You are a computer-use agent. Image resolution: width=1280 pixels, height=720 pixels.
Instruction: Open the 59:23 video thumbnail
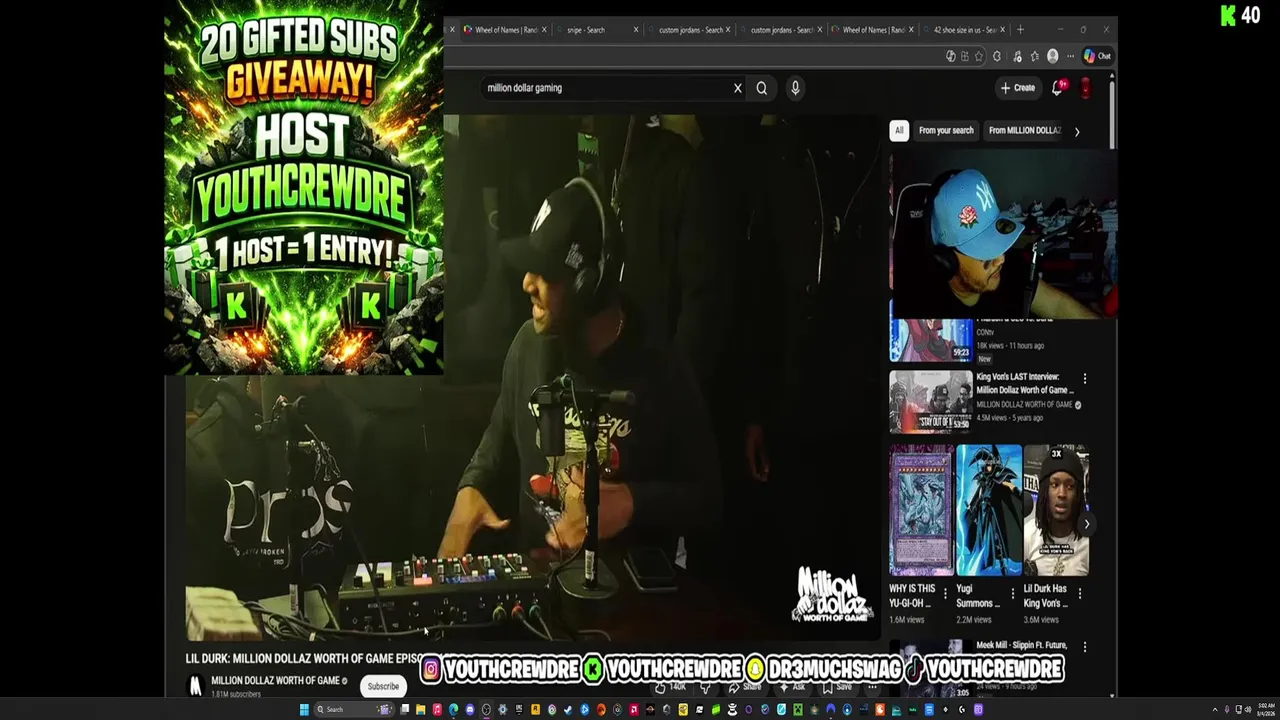(930, 340)
